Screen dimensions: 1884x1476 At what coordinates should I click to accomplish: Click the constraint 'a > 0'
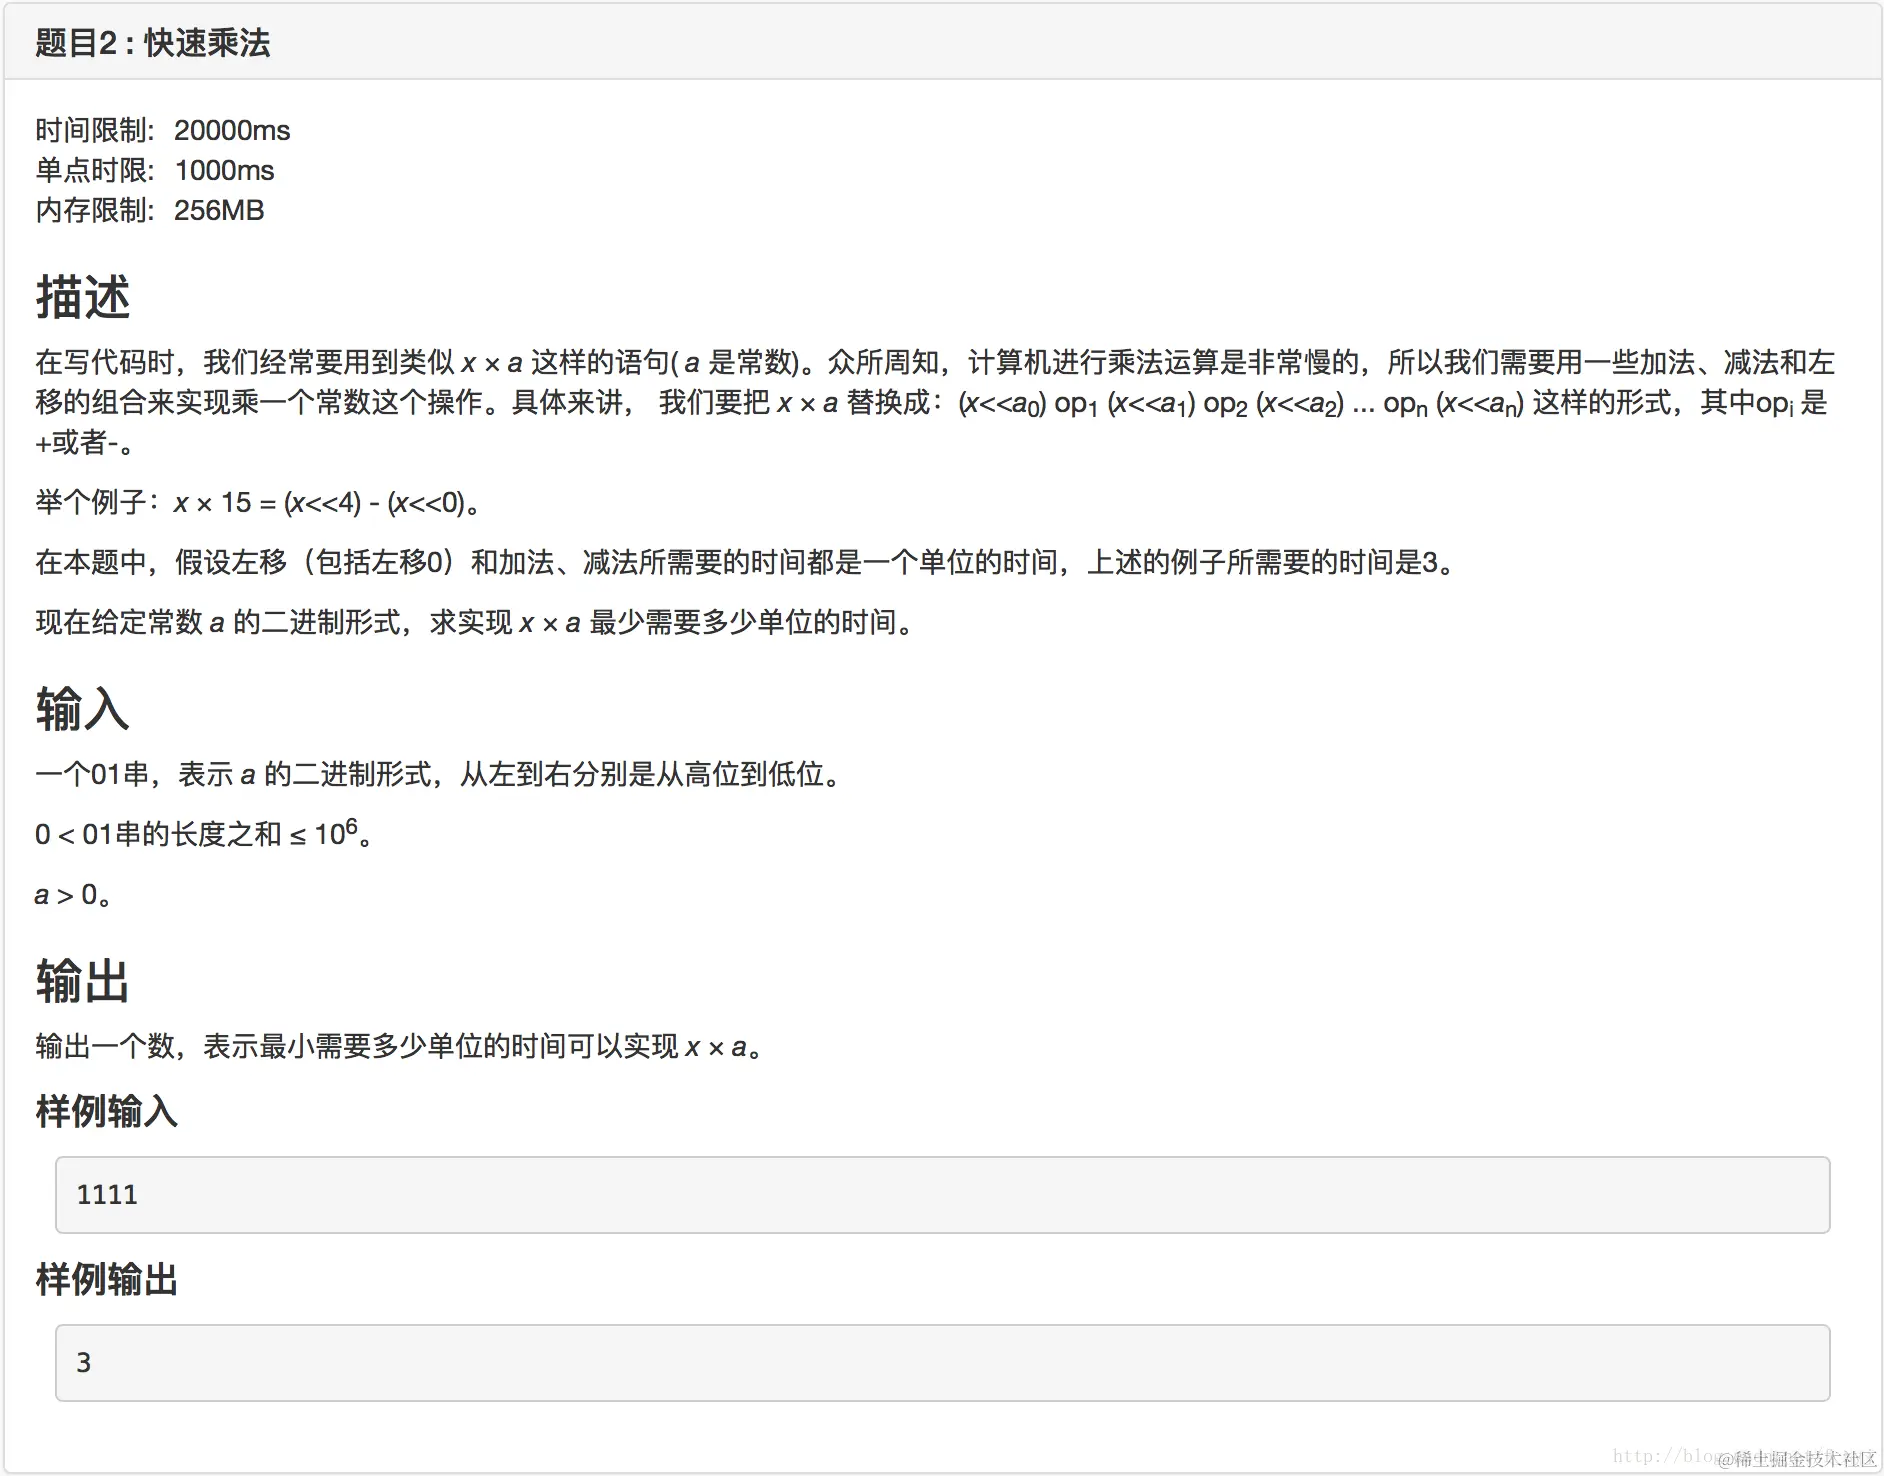tap(73, 894)
